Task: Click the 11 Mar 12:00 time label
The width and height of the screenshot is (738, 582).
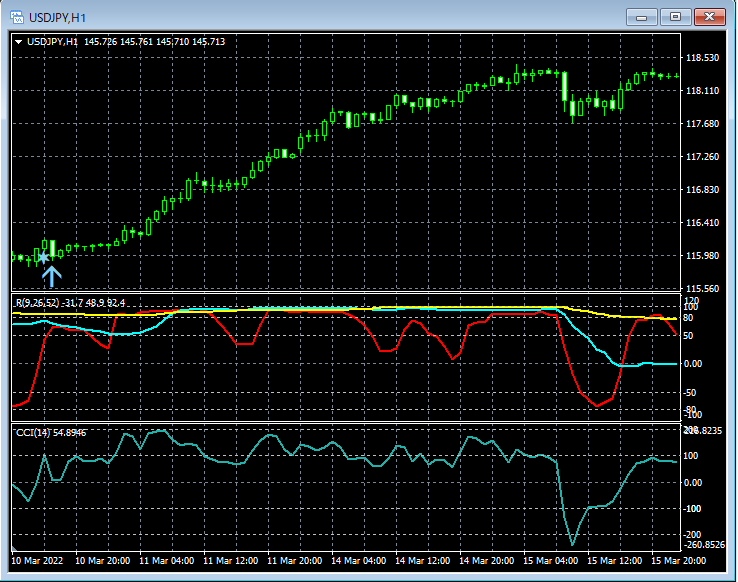Action: click(231, 560)
